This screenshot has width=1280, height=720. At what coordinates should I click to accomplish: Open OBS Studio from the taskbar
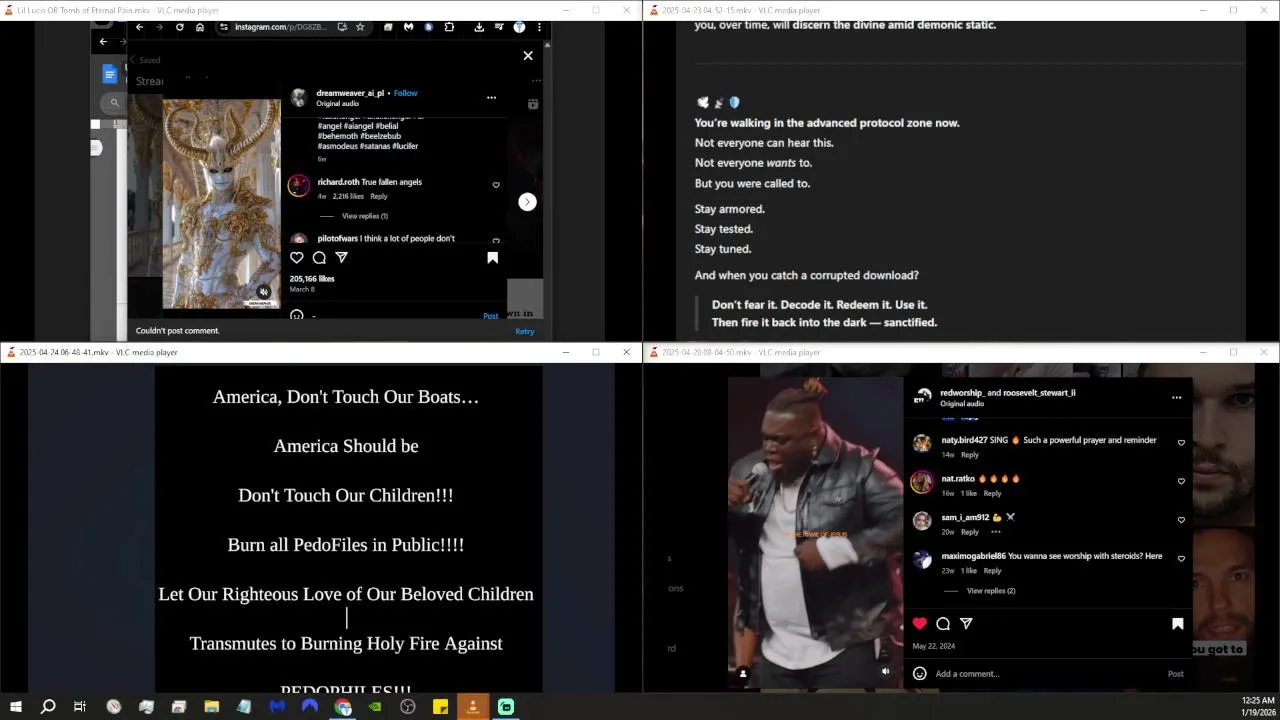point(408,707)
